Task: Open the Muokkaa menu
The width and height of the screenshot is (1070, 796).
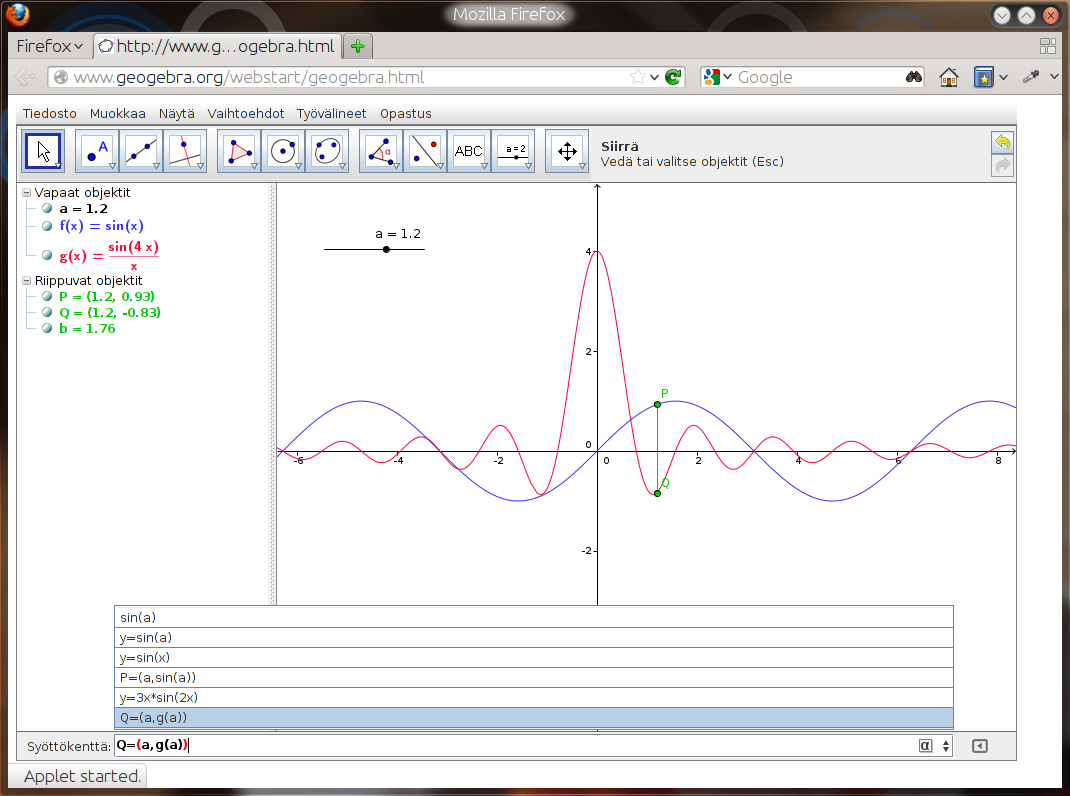Action: tap(117, 113)
